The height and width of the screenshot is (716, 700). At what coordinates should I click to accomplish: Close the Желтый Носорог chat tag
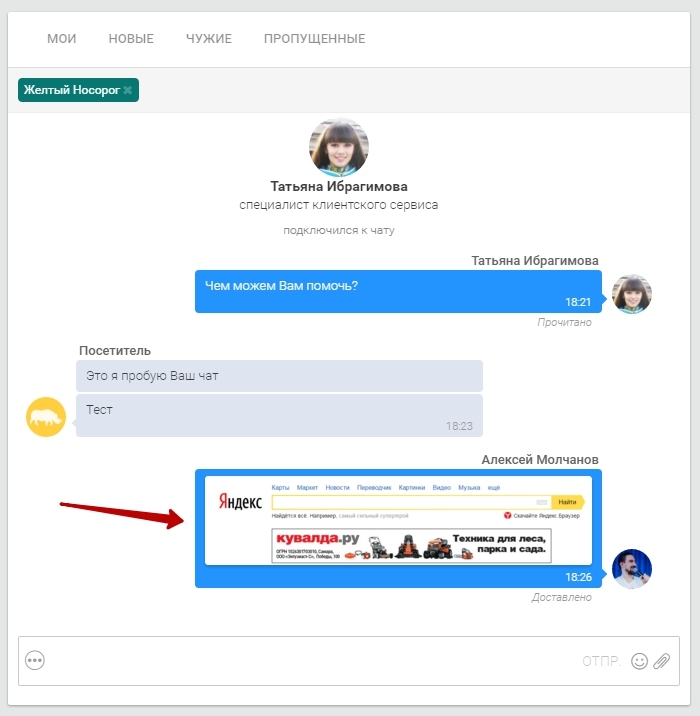[x=128, y=90]
